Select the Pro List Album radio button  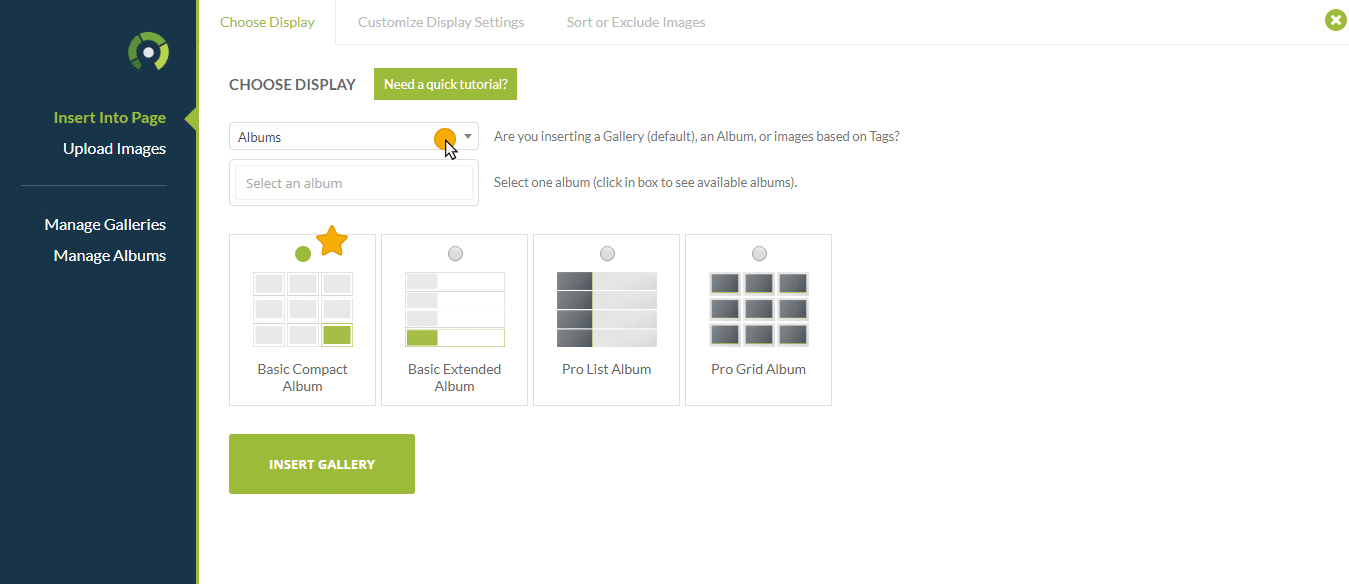click(607, 254)
